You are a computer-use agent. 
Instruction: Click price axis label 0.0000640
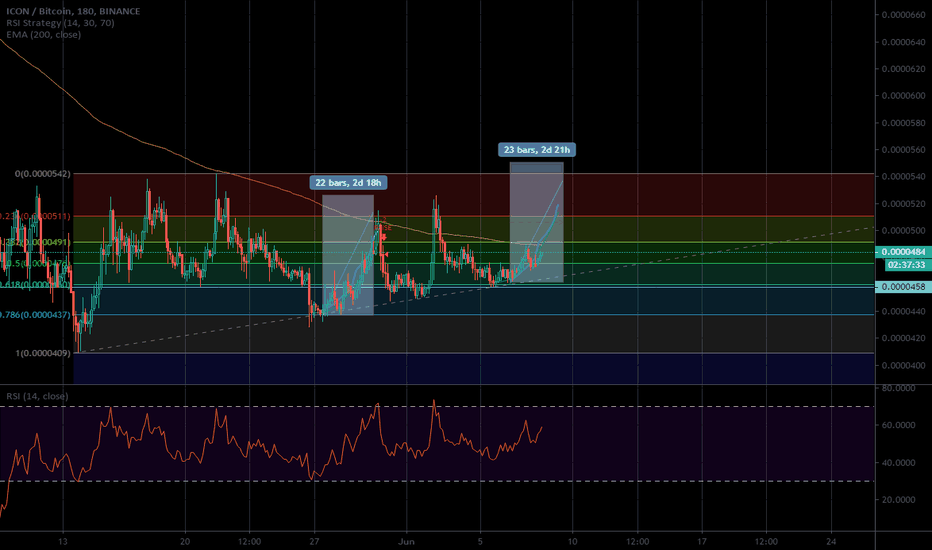pos(903,42)
